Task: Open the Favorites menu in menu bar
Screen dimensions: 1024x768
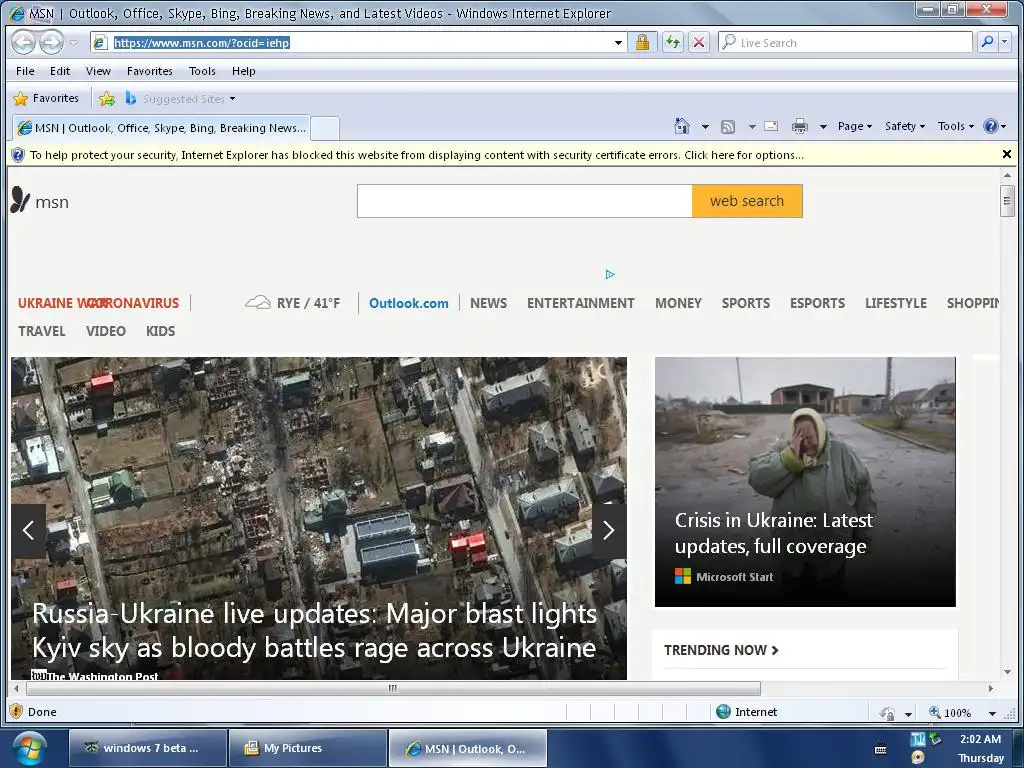Action: coord(150,71)
